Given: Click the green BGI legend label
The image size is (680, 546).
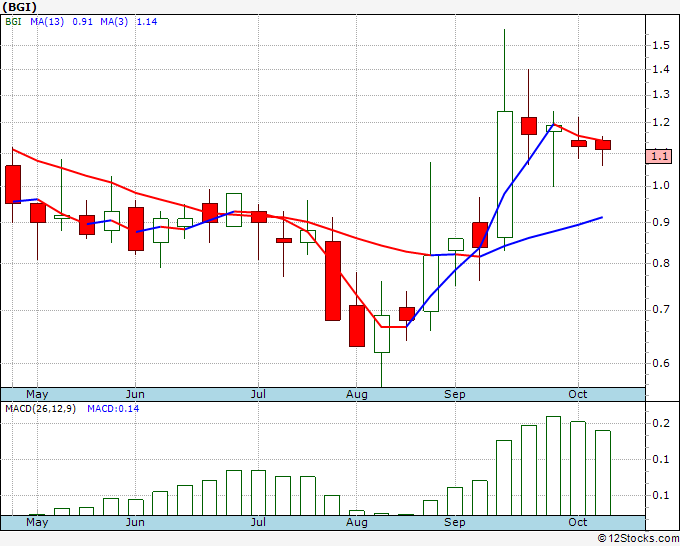Looking at the screenshot, I should coord(13,22).
